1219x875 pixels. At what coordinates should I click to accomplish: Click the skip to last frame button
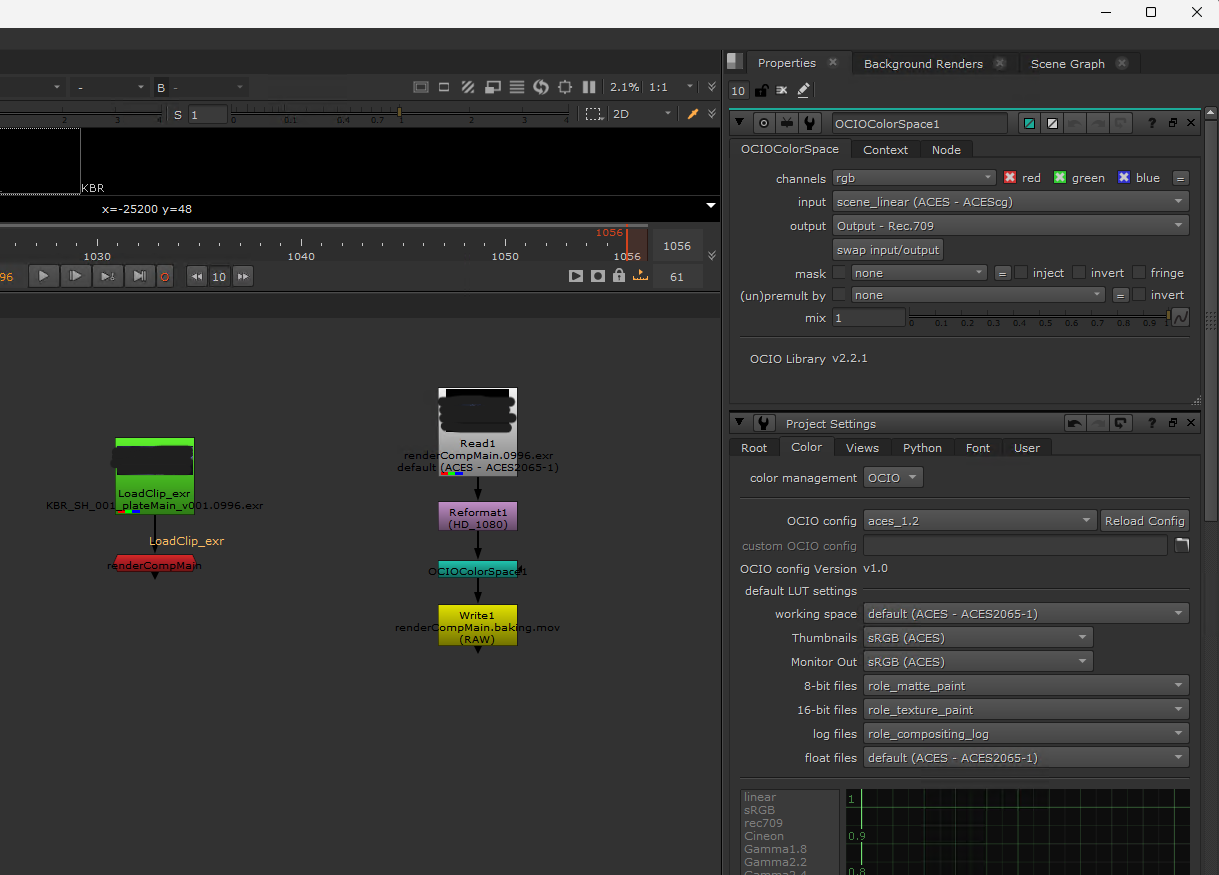point(140,276)
